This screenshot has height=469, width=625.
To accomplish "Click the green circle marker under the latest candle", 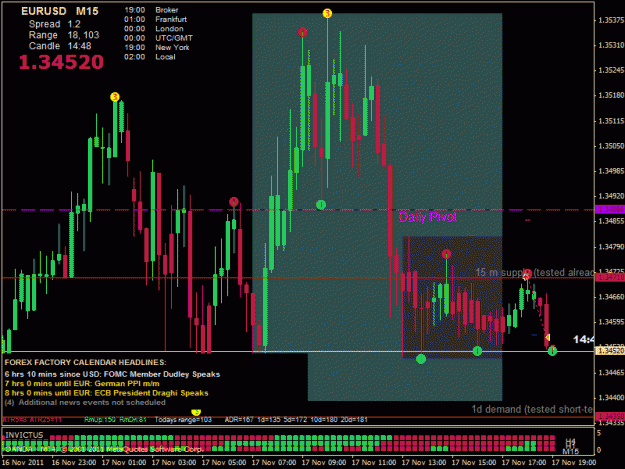I will coord(552,351).
